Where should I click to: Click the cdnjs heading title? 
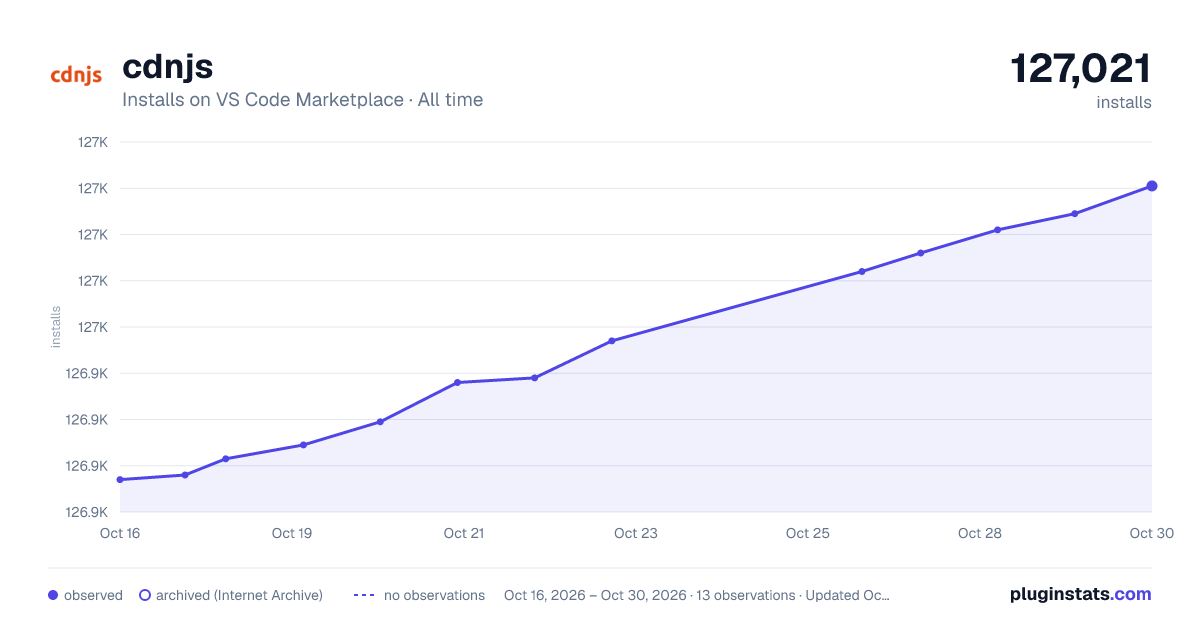[x=167, y=66]
